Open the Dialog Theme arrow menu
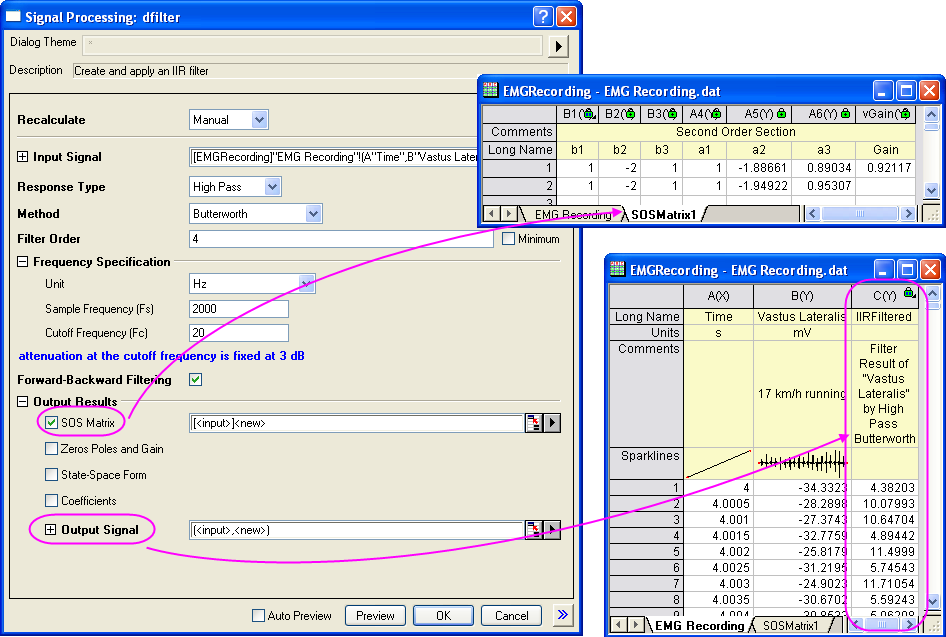Image resolution: width=946 pixels, height=637 pixels. click(x=558, y=45)
